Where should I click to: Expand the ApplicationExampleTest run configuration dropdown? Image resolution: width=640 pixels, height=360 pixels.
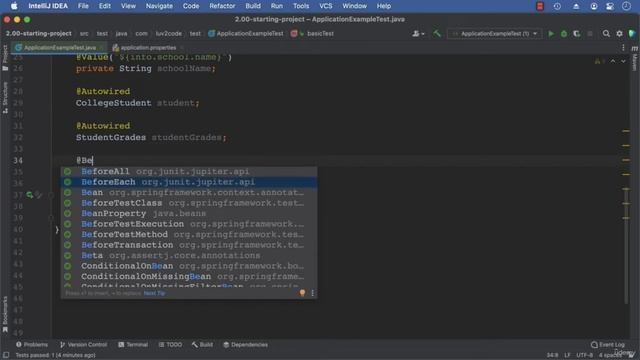(494, 34)
